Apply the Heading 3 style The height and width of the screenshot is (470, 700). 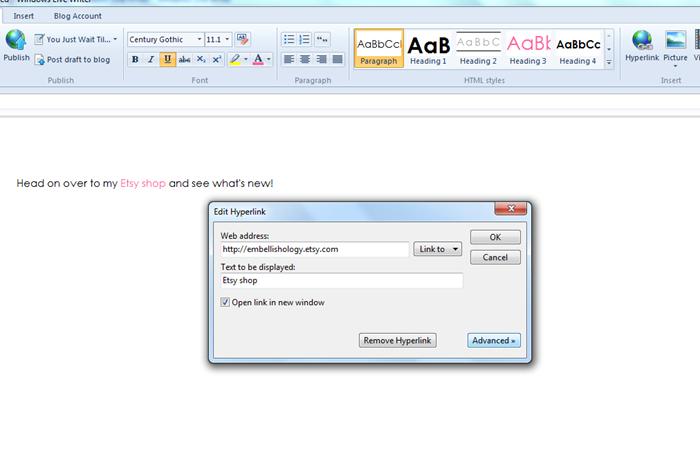tap(528, 48)
